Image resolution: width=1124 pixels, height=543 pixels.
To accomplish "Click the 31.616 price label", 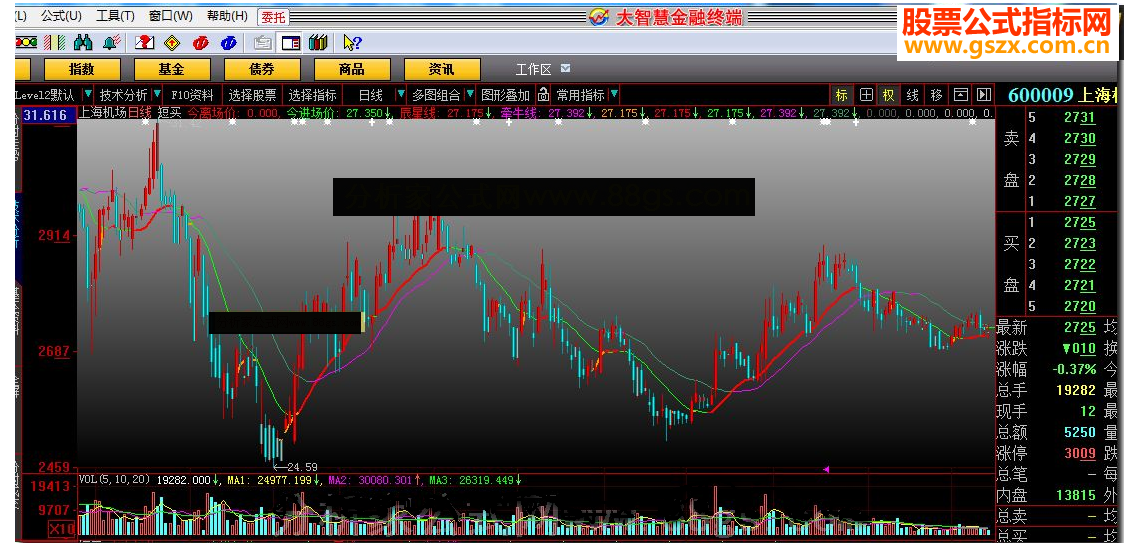I will click(45, 115).
